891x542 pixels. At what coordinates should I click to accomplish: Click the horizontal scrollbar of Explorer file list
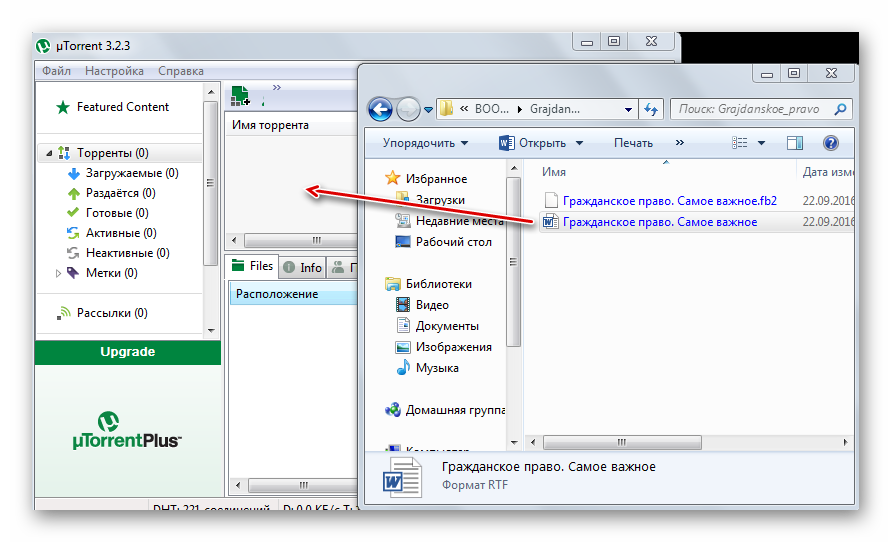click(622, 442)
